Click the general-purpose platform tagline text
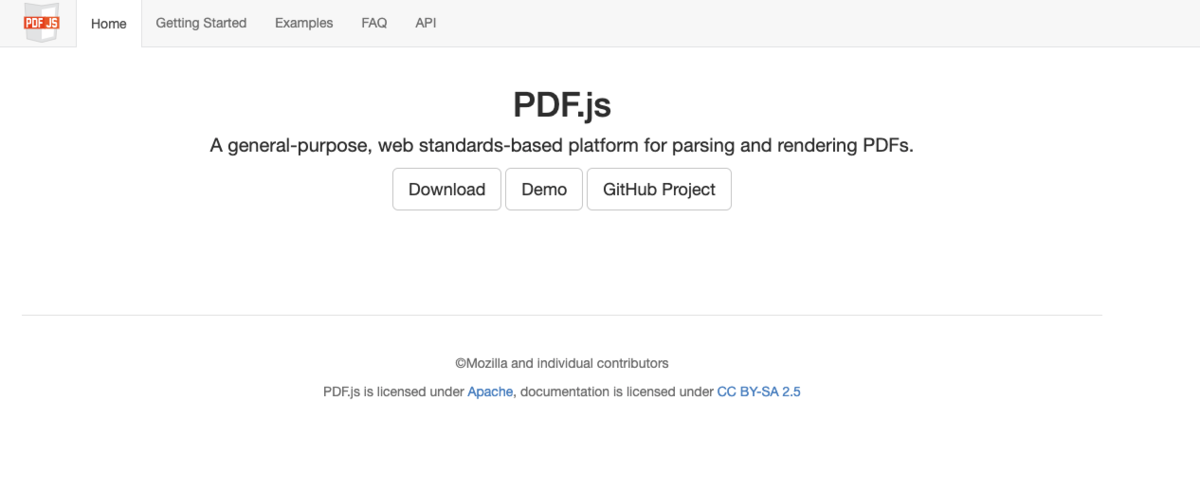The width and height of the screenshot is (1200, 492). [x=562, y=145]
